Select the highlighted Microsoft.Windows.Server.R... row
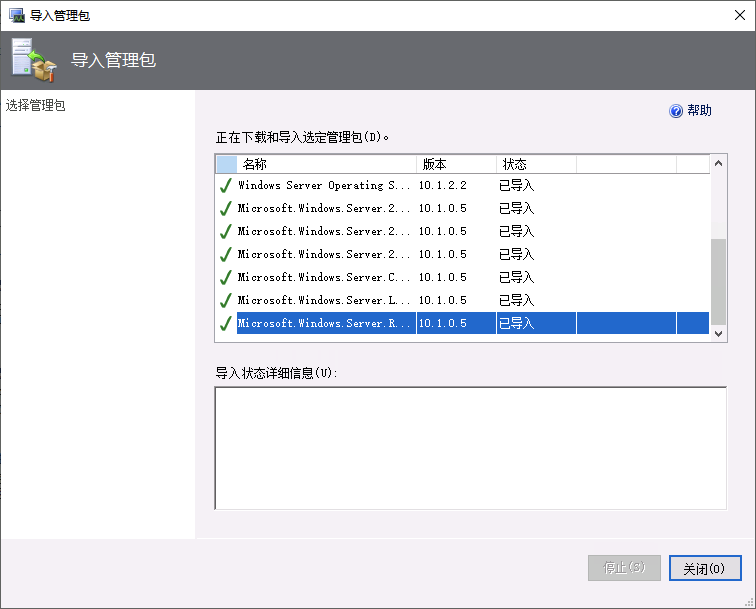This screenshot has width=756, height=609. pyautogui.click(x=462, y=323)
